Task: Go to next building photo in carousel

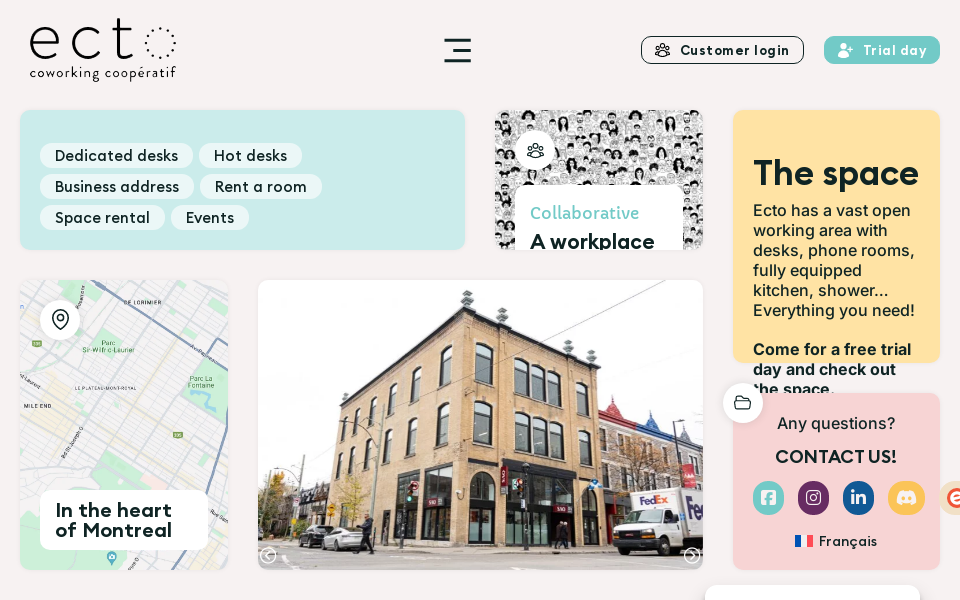Action: click(691, 555)
